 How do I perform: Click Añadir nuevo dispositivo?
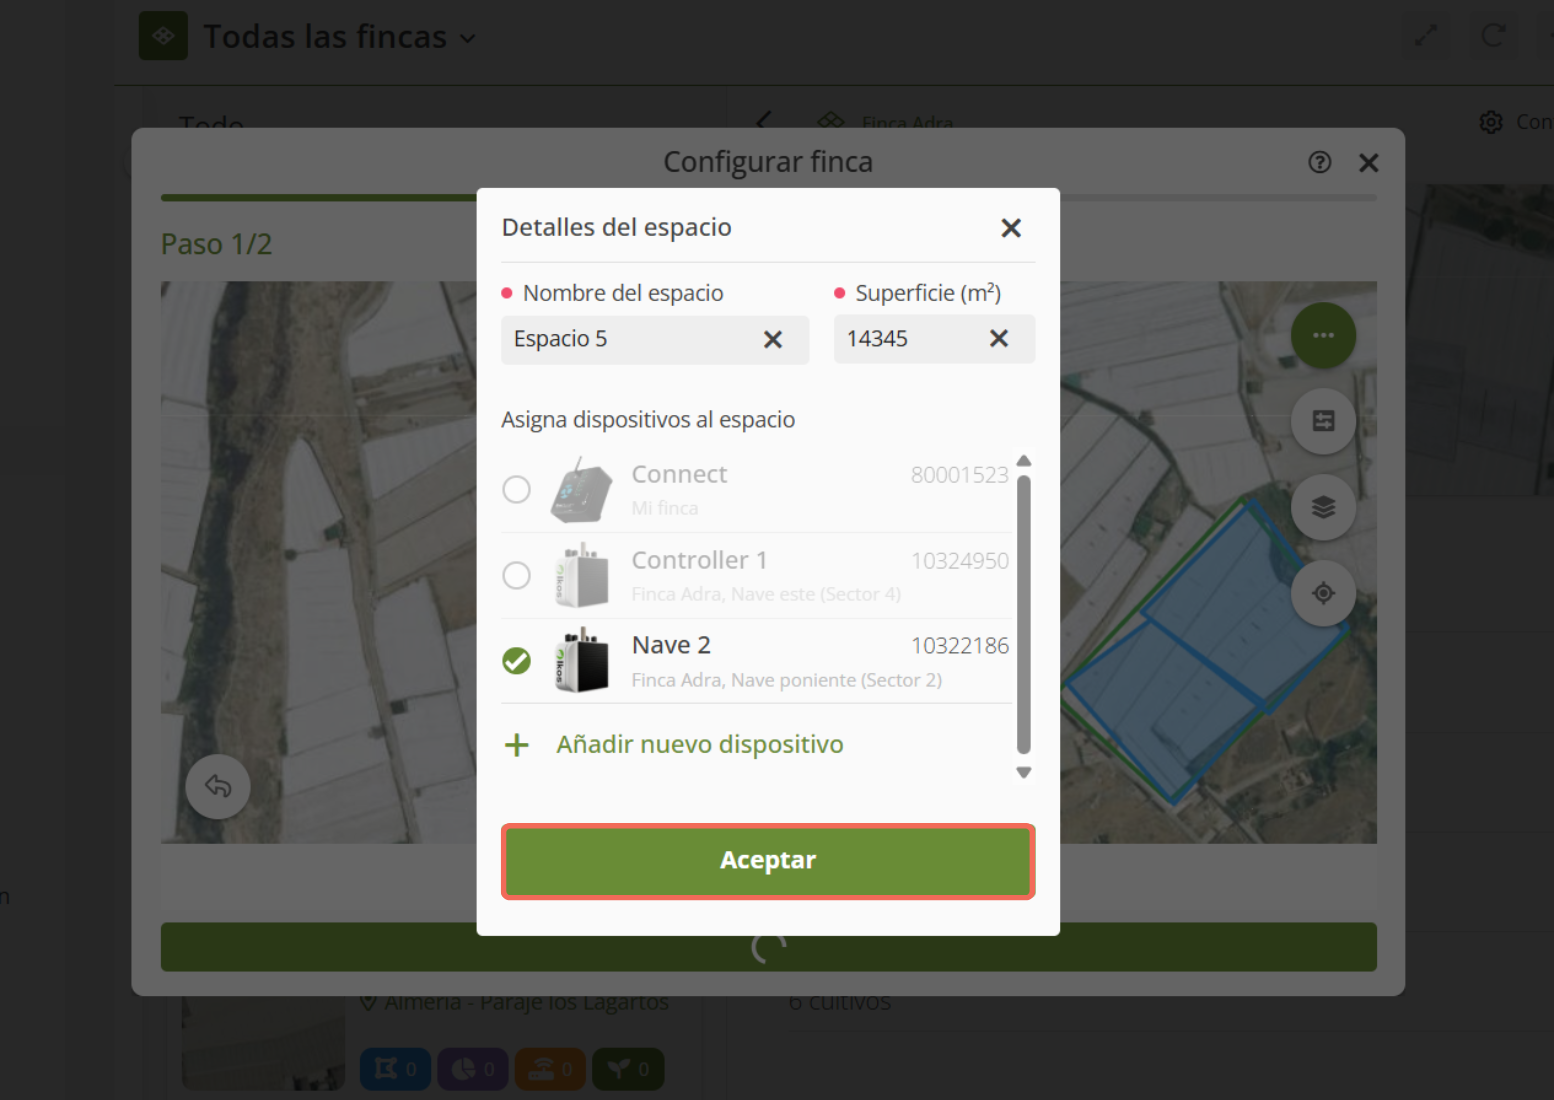click(x=700, y=745)
